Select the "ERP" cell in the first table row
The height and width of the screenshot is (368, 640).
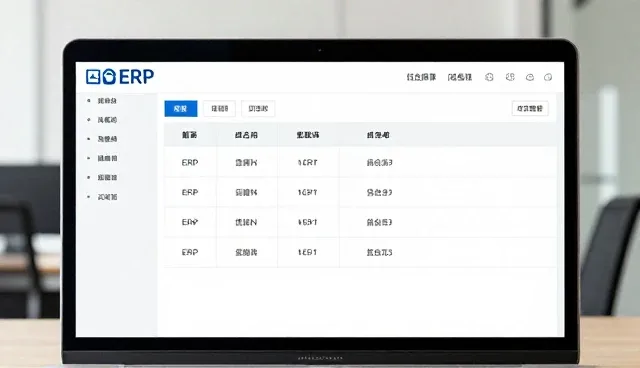click(x=190, y=162)
